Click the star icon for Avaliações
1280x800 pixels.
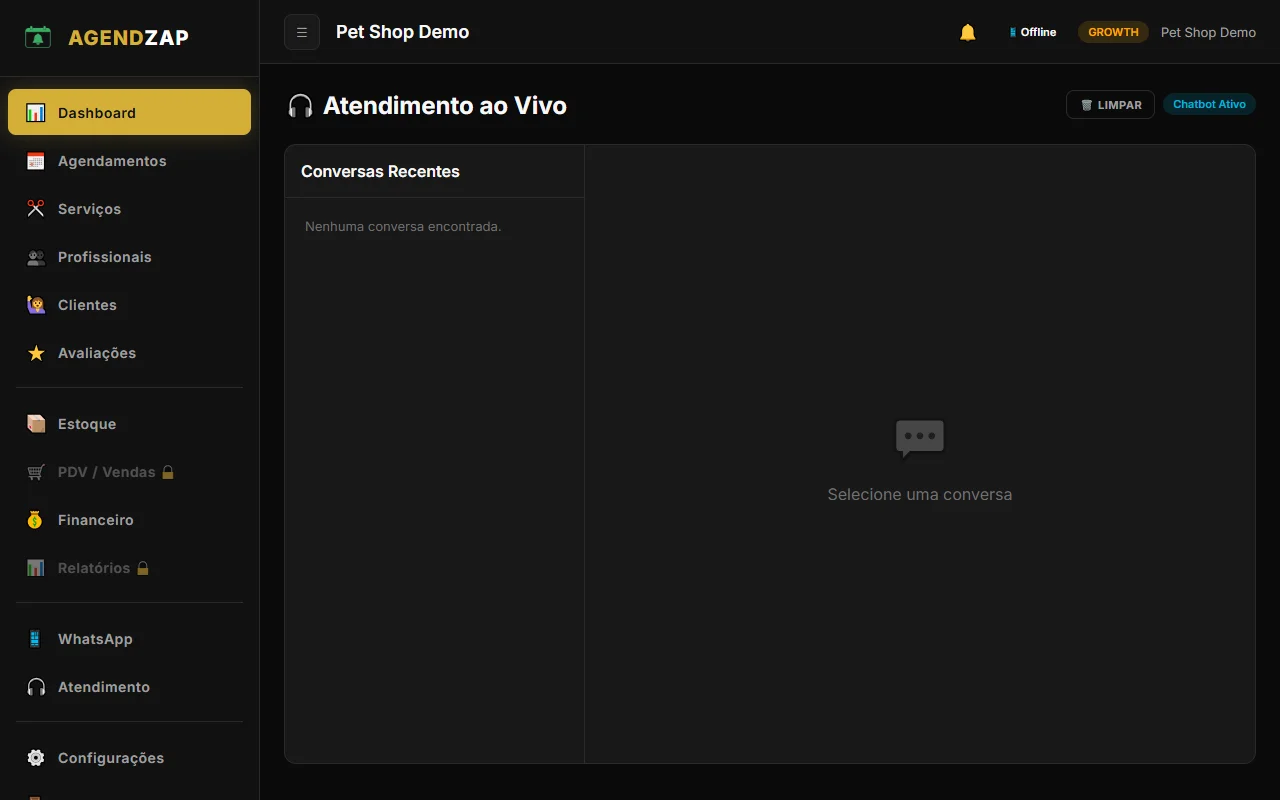click(x=36, y=353)
